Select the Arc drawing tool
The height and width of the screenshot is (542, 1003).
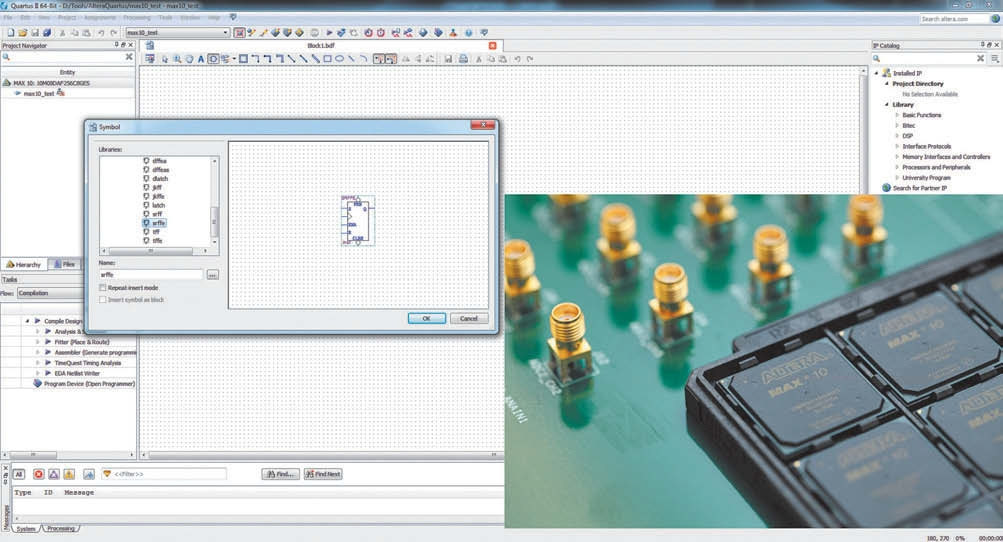[363, 59]
